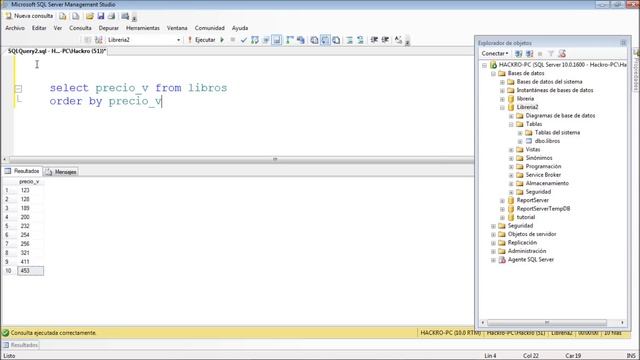Select the Programación folder
The height and width of the screenshot is (360, 640).
(x=543, y=166)
